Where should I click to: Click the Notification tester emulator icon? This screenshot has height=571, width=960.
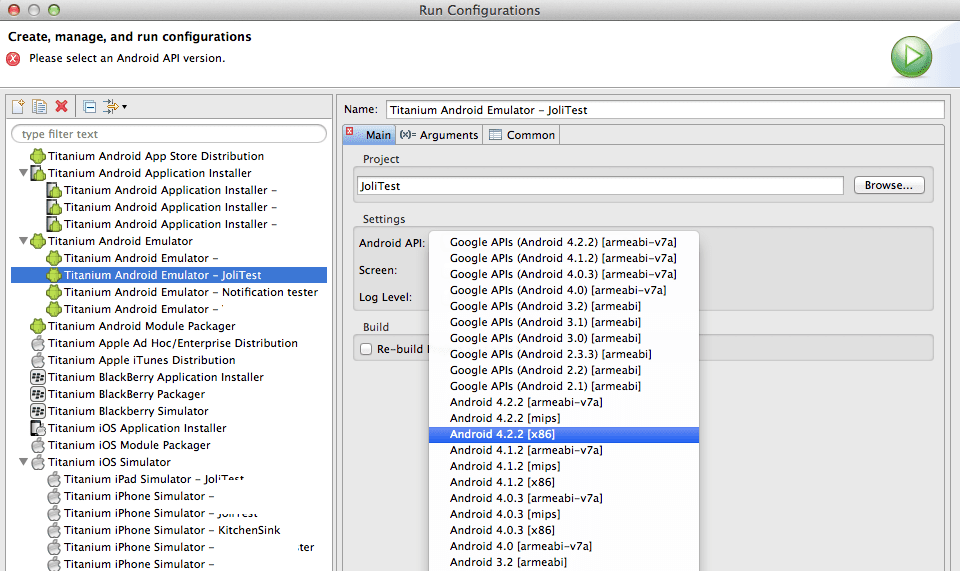tap(54, 292)
